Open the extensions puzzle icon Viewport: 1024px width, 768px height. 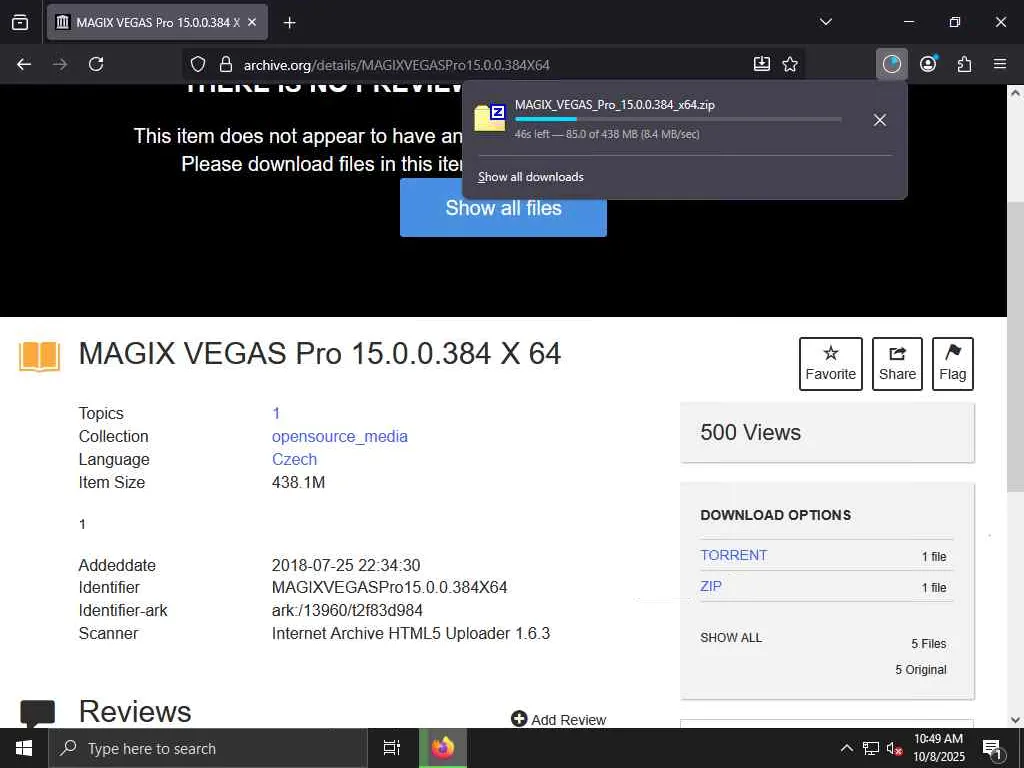pos(964,64)
